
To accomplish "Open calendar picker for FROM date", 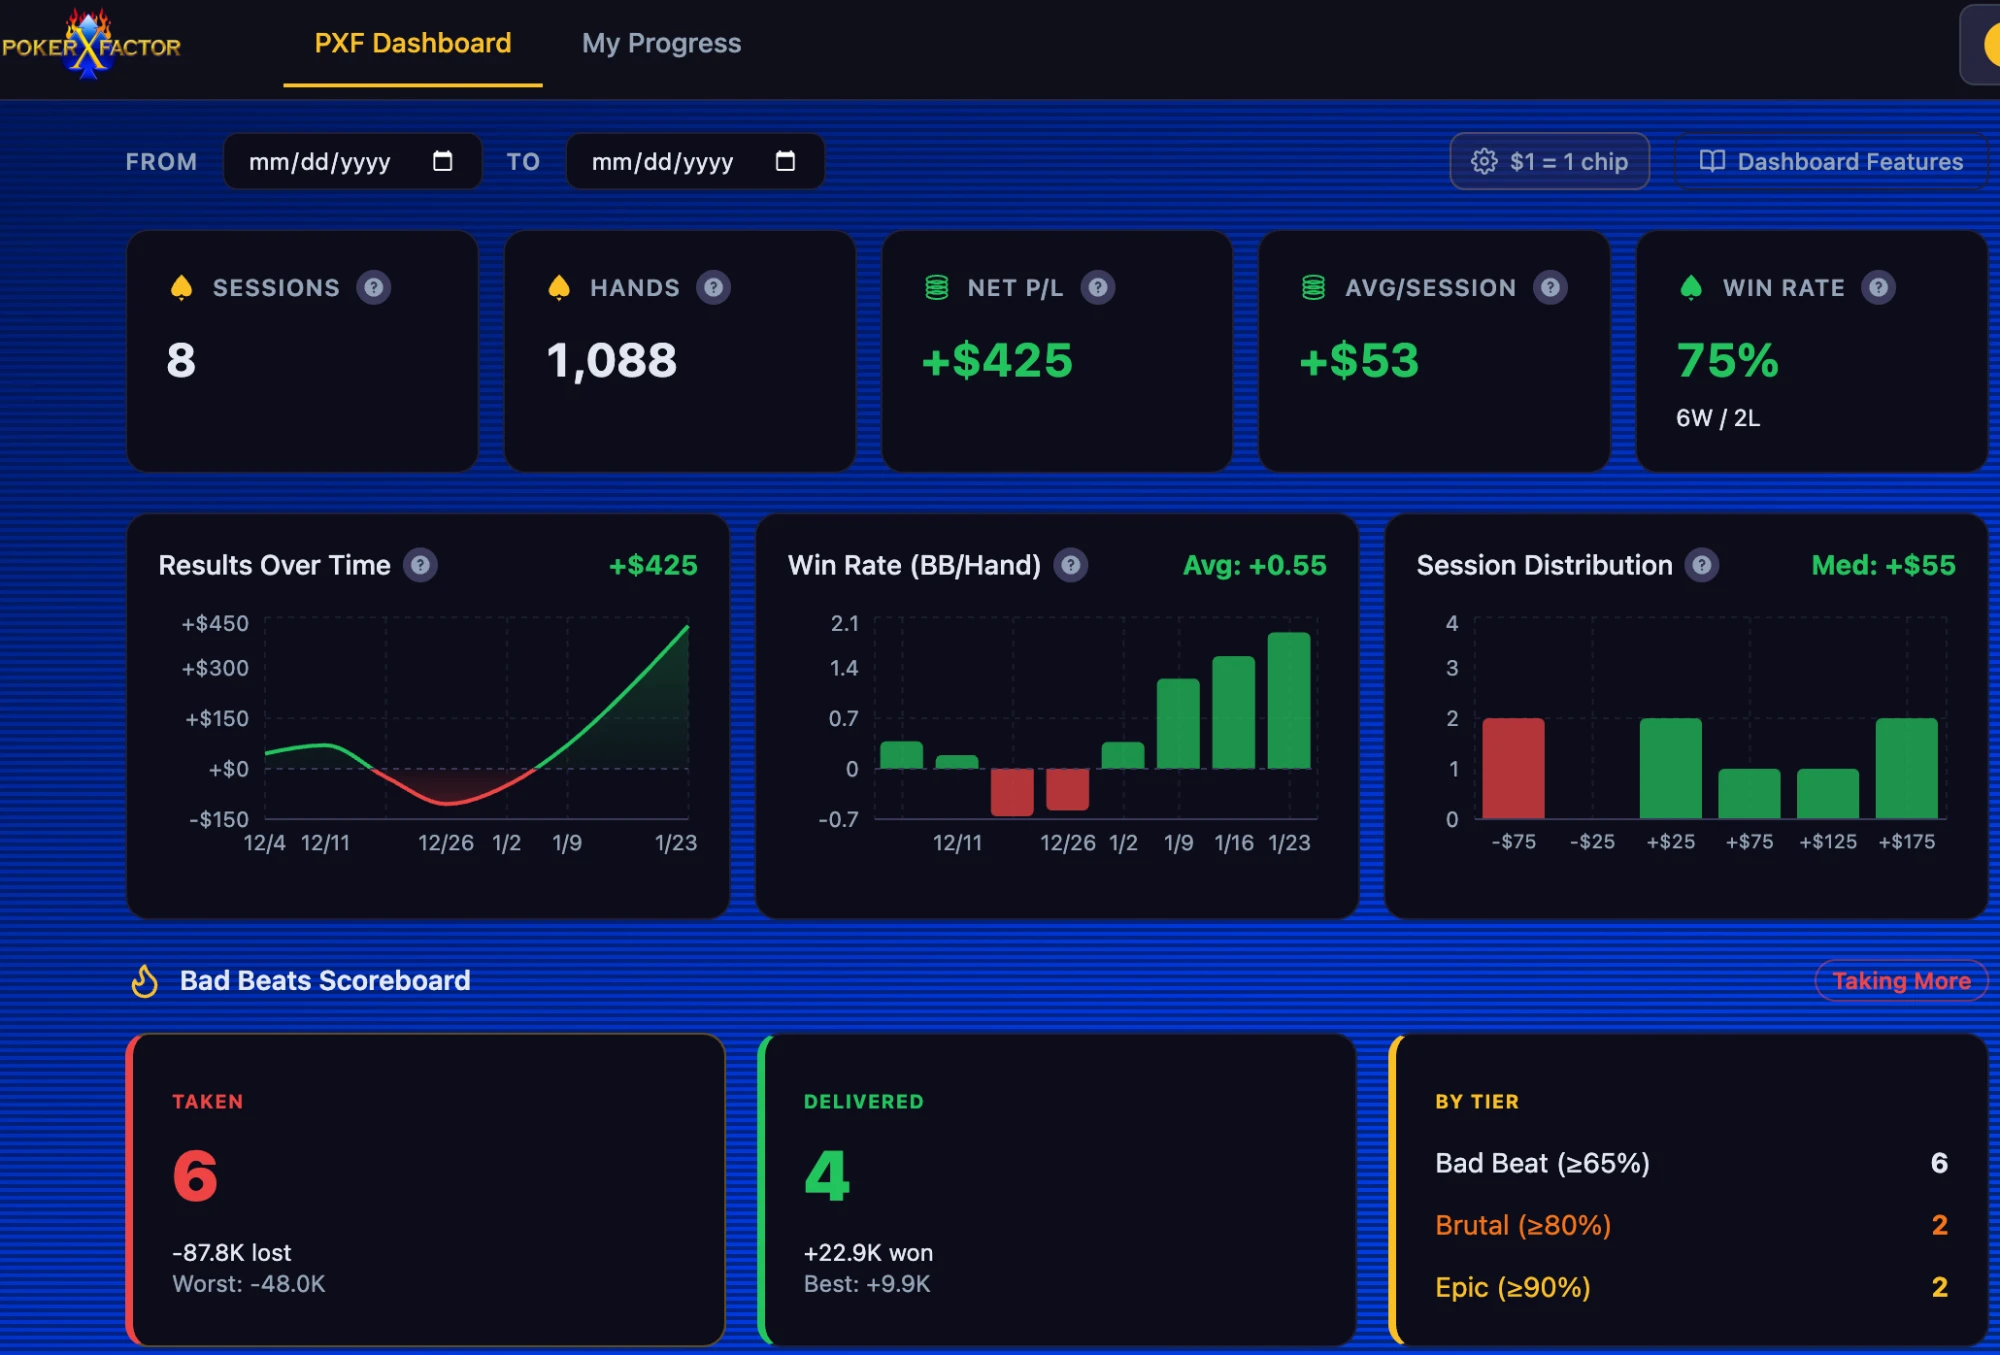I will [442, 161].
